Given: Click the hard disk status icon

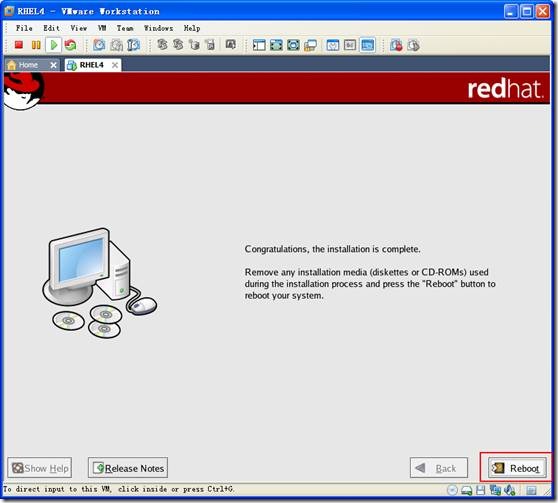Looking at the screenshot, I should click(x=467, y=490).
